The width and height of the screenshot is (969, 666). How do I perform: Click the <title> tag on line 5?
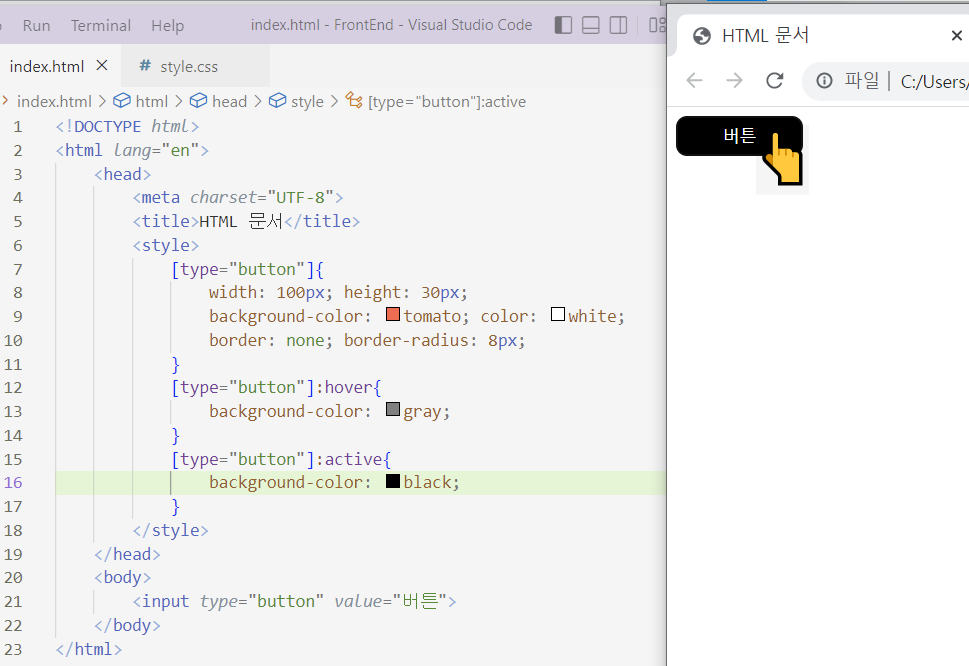[166, 221]
